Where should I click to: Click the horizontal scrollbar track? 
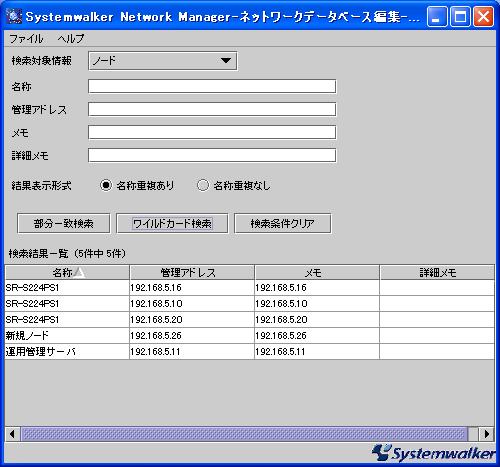(x=244, y=434)
